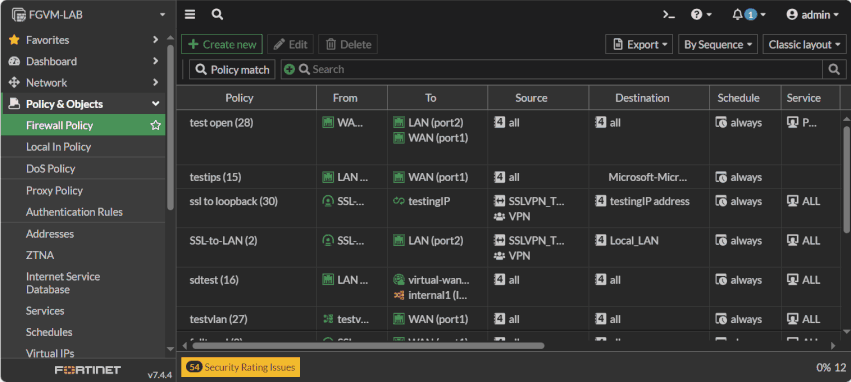Click VPN group icon in SSL-to-LAN row

coord(499,256)
